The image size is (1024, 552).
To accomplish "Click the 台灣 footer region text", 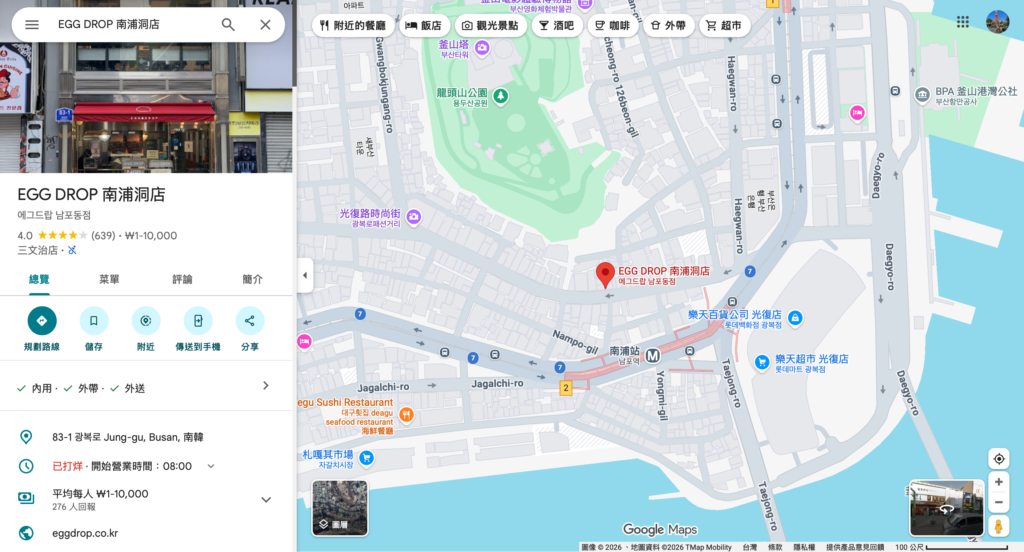I will (x=750, y=547).
